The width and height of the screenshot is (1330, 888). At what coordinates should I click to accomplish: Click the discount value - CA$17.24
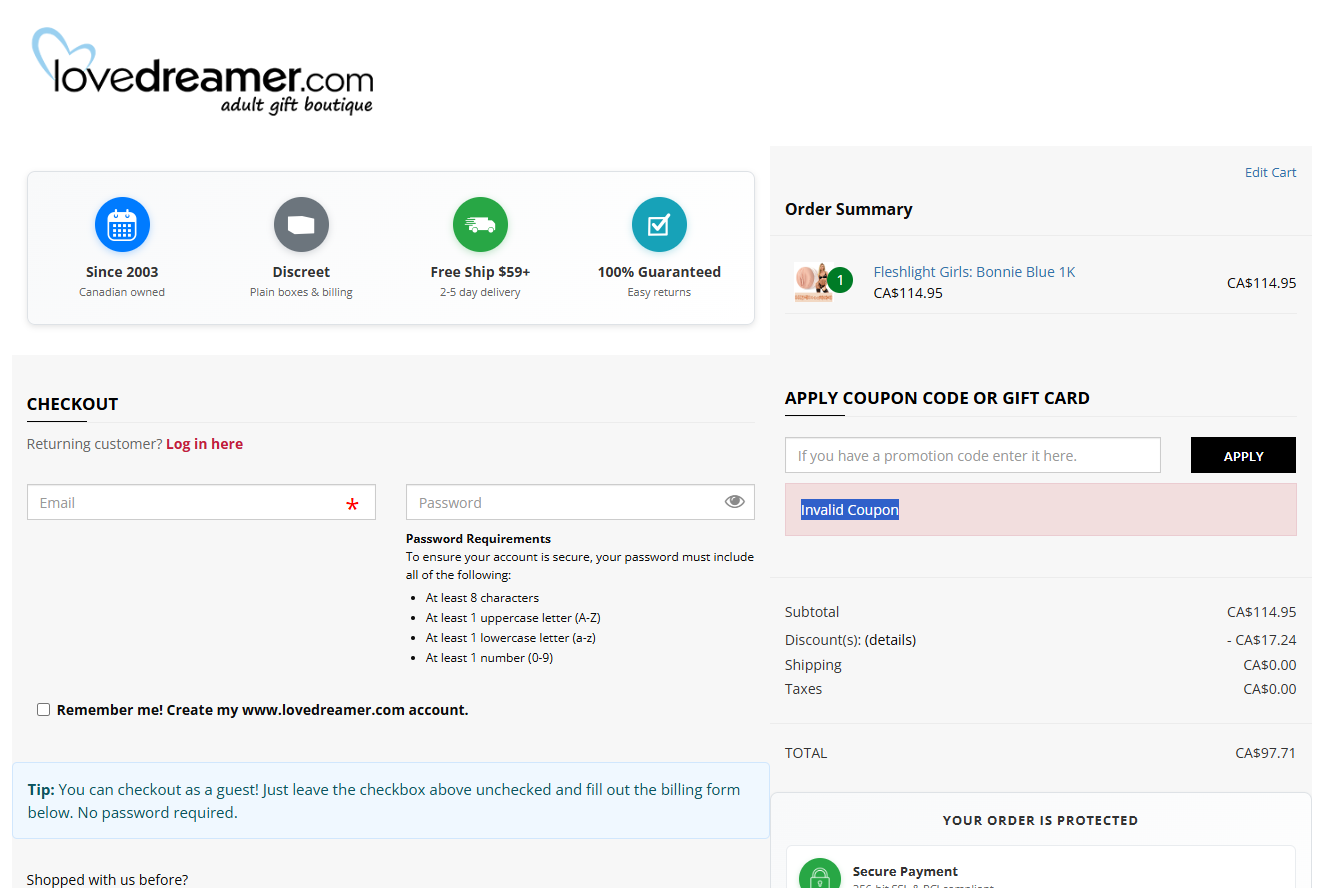tap(1261, 640)
